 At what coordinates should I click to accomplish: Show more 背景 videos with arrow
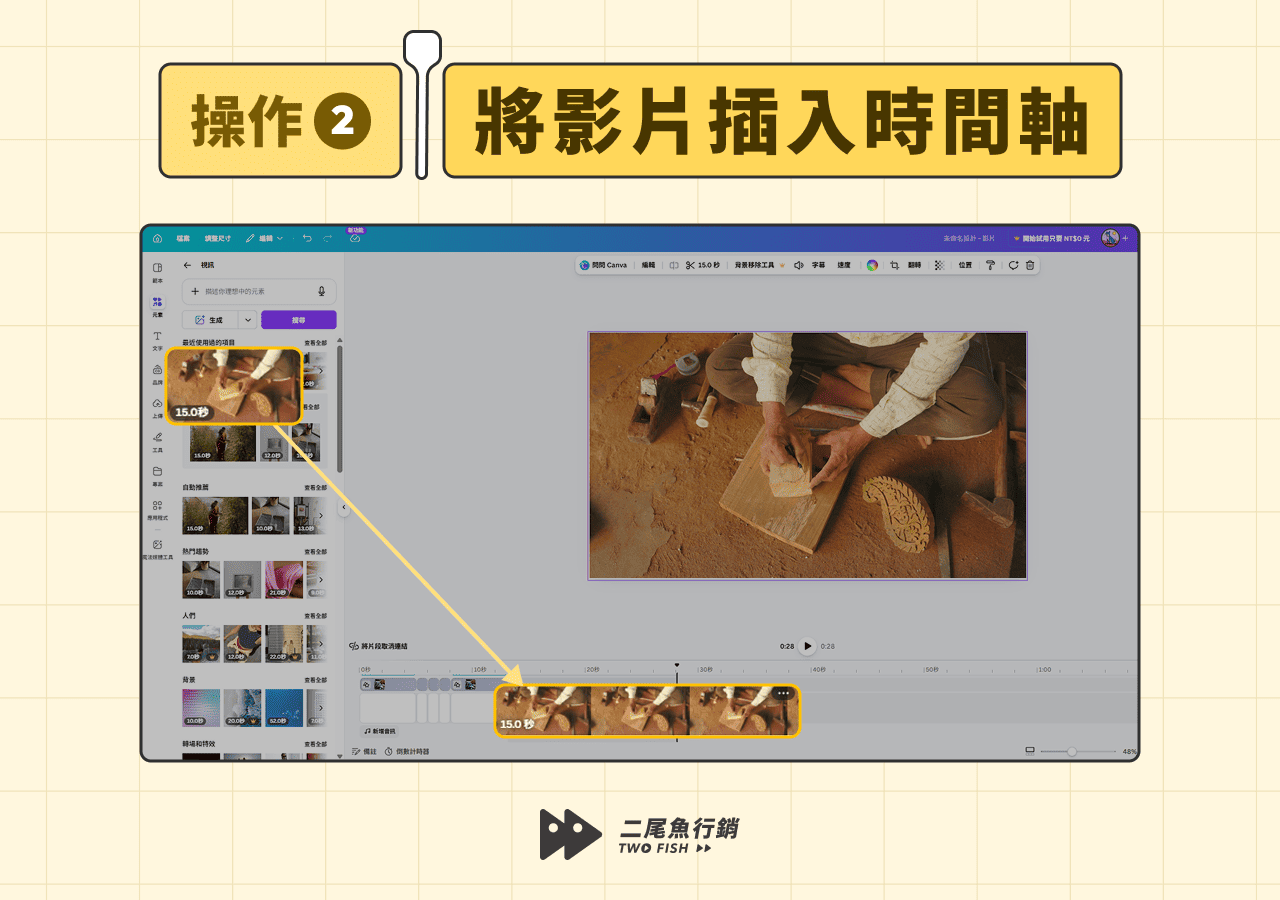click(x=321, y=708)
